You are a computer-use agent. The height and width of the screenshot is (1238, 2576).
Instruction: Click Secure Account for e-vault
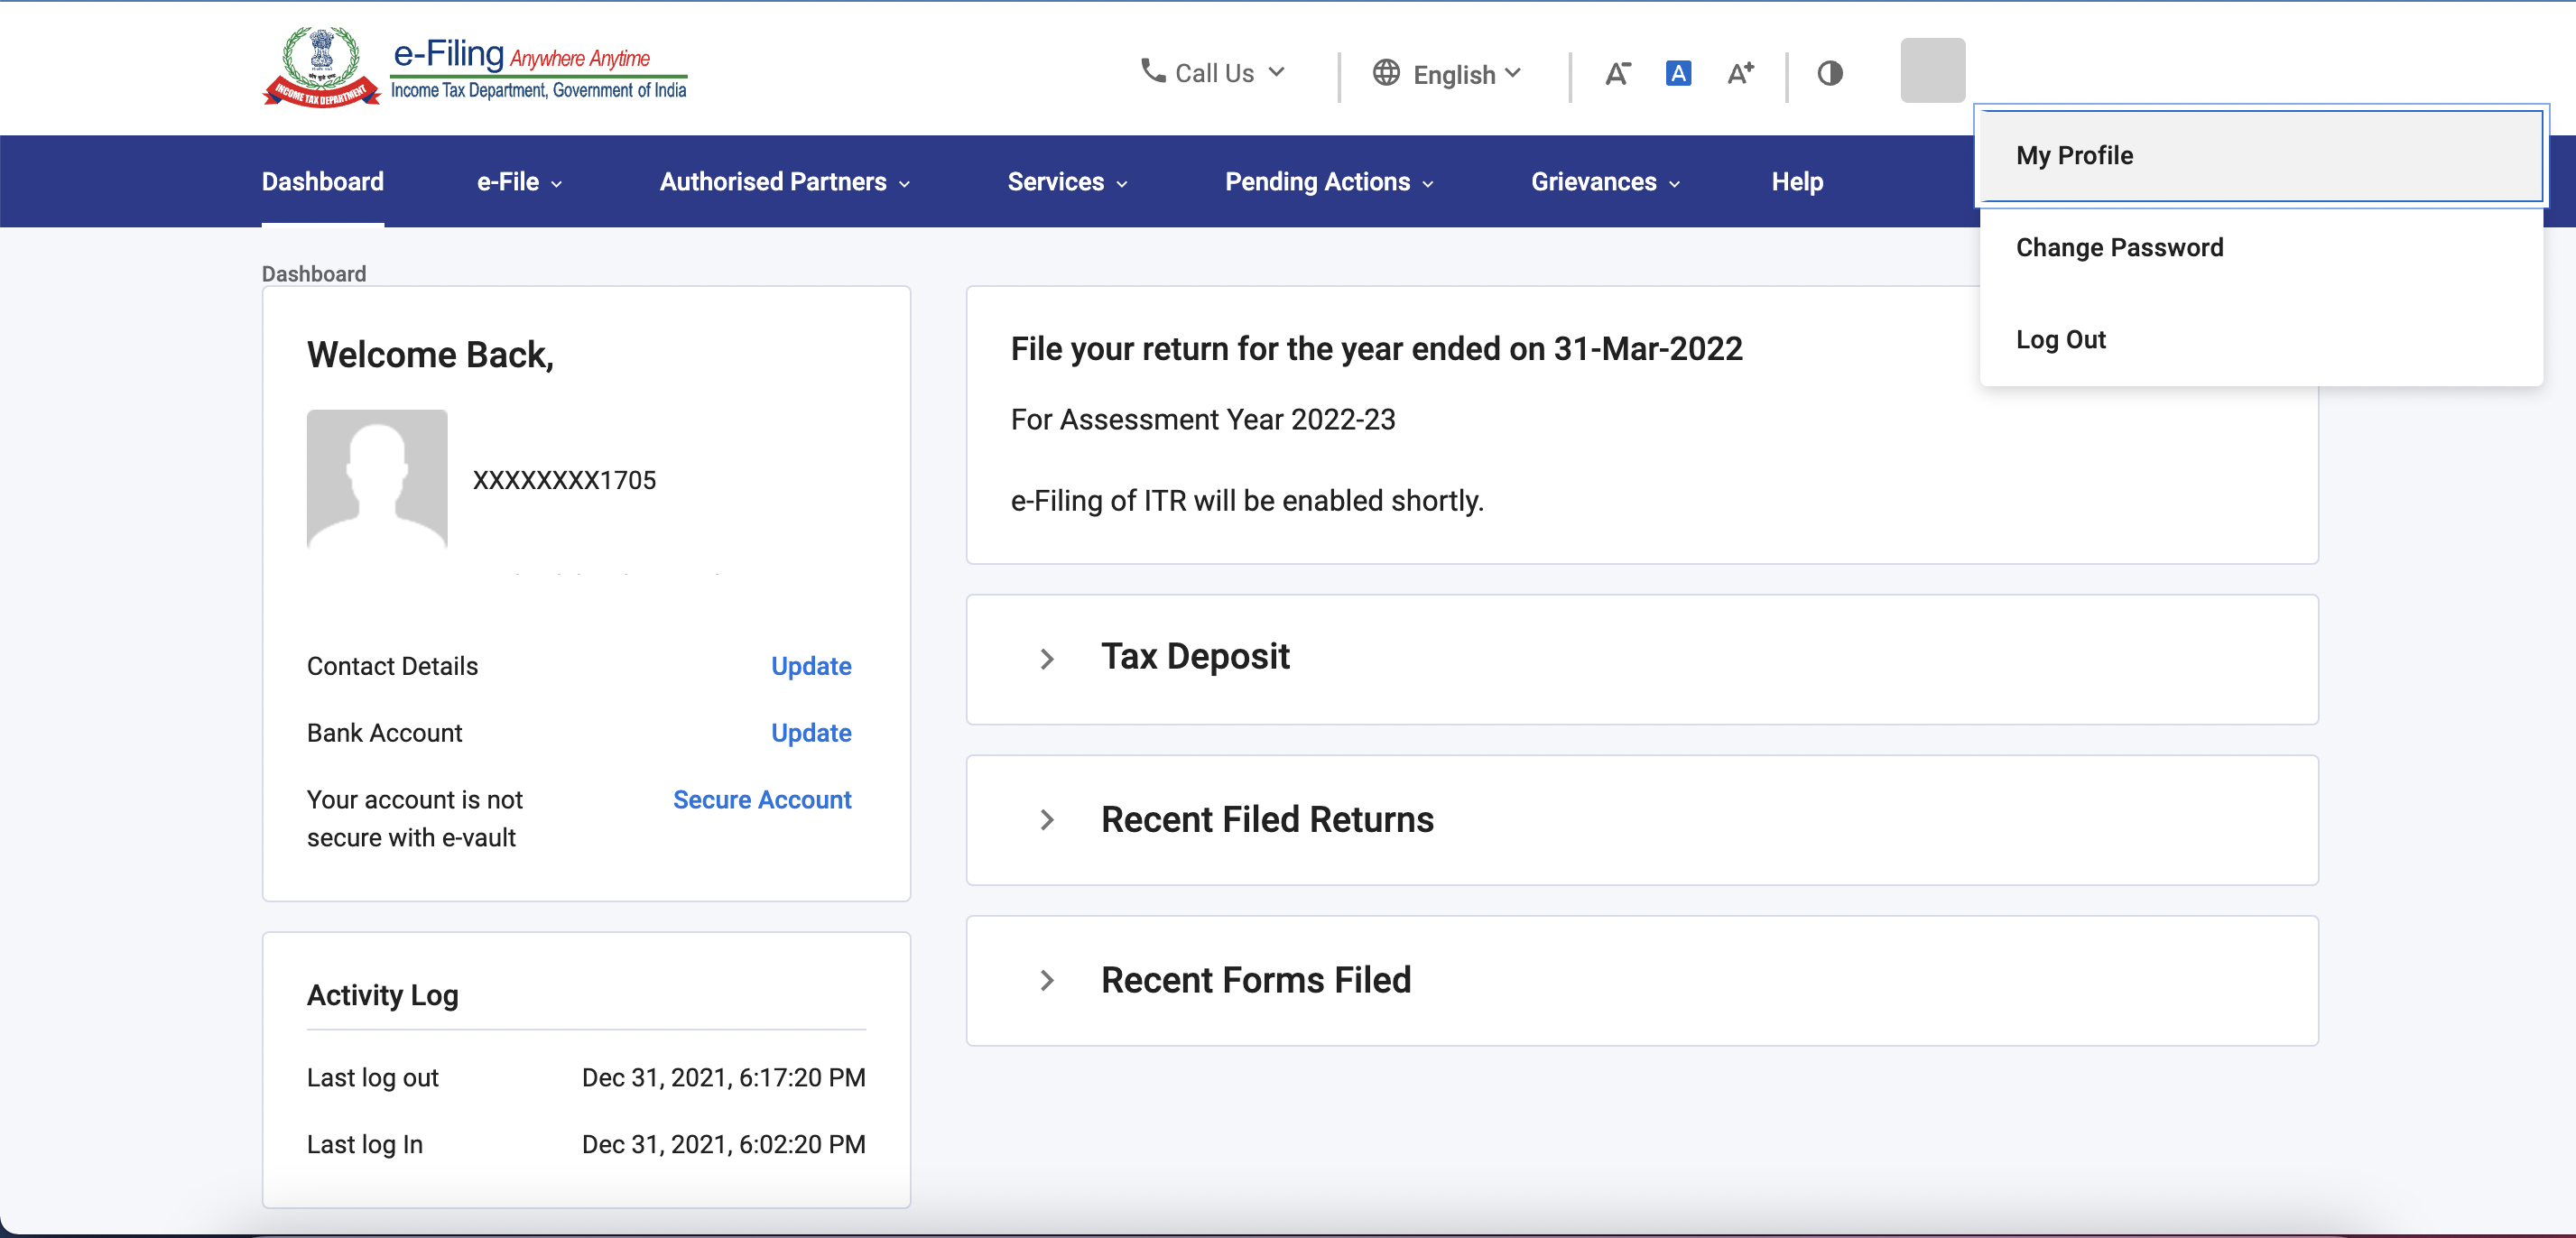763,798
